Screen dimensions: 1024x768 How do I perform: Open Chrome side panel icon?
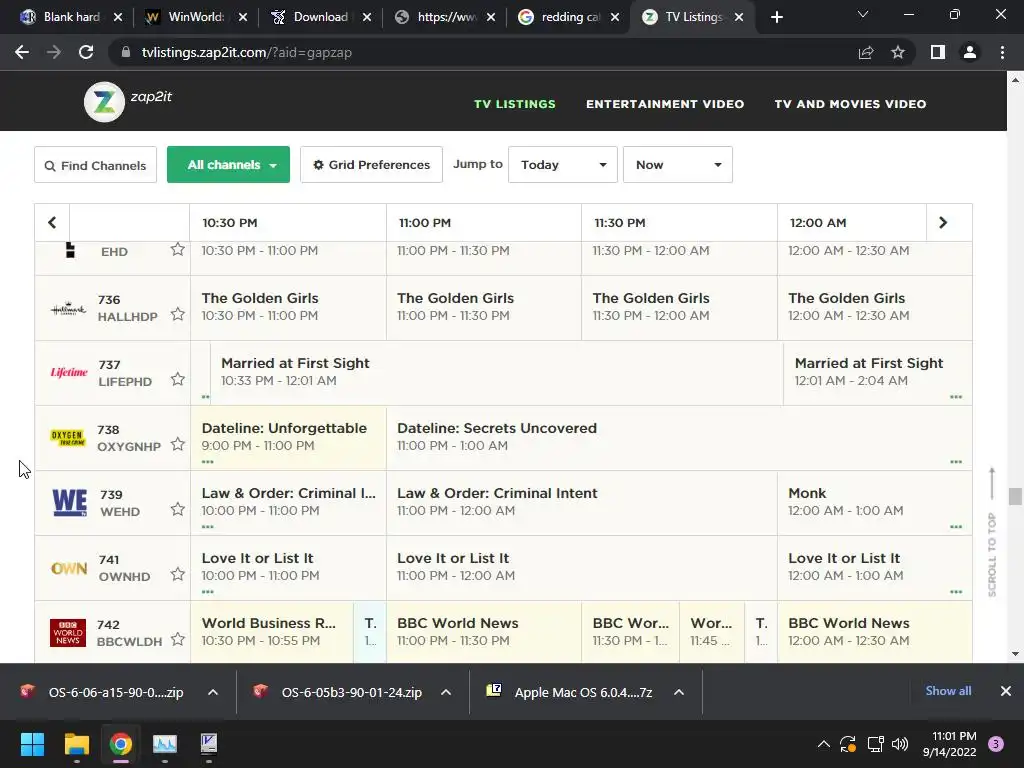point(938,52)
